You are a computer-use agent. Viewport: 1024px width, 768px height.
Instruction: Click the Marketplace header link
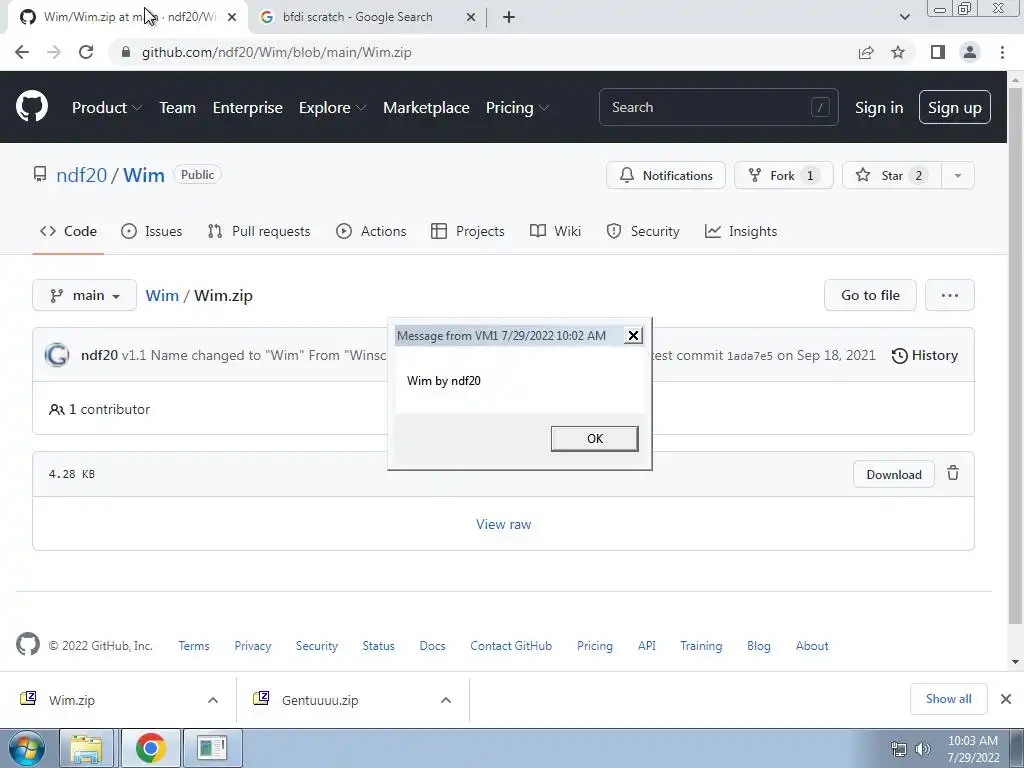click(x=426, y=108)
